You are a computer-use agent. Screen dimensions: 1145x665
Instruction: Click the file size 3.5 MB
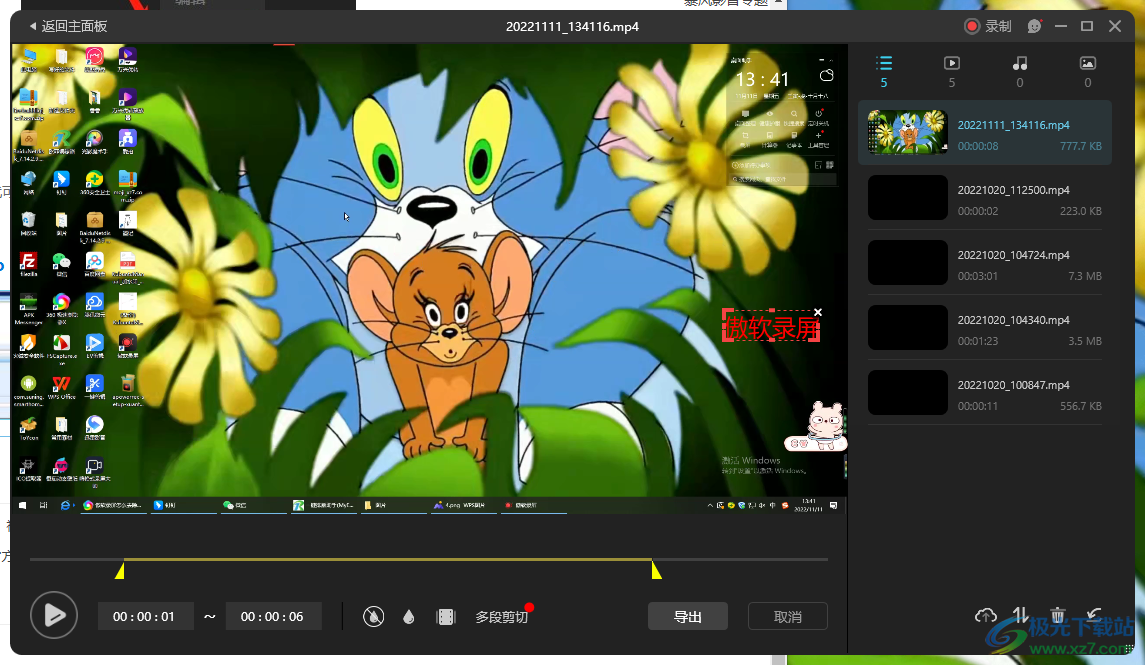1085,341
